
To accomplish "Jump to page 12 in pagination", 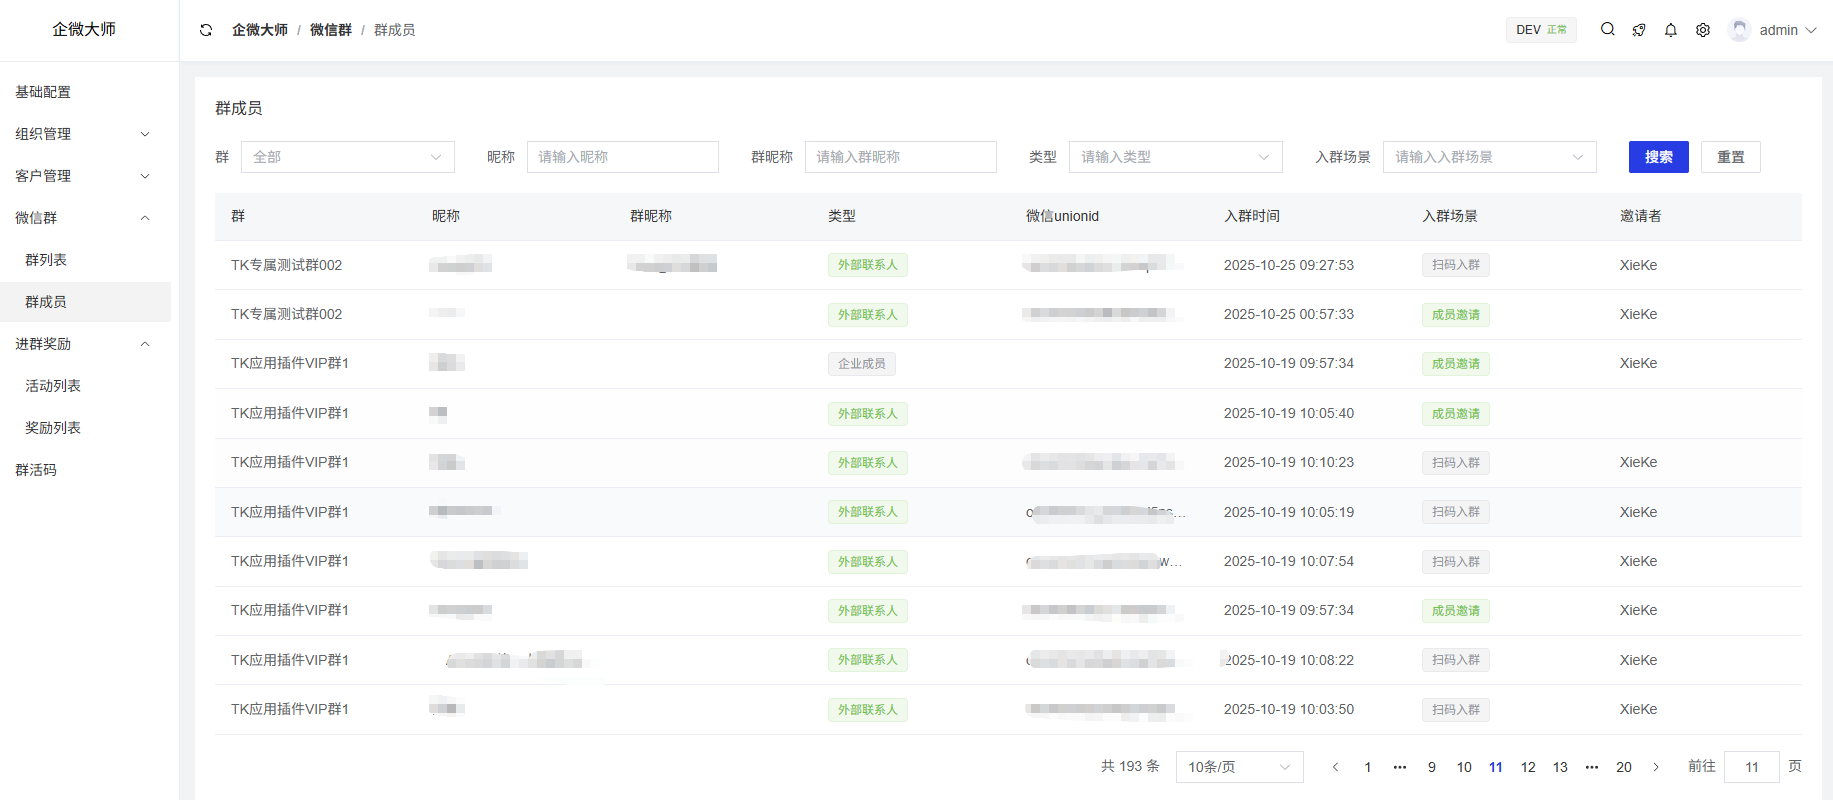I will (x=1528, y=767).
